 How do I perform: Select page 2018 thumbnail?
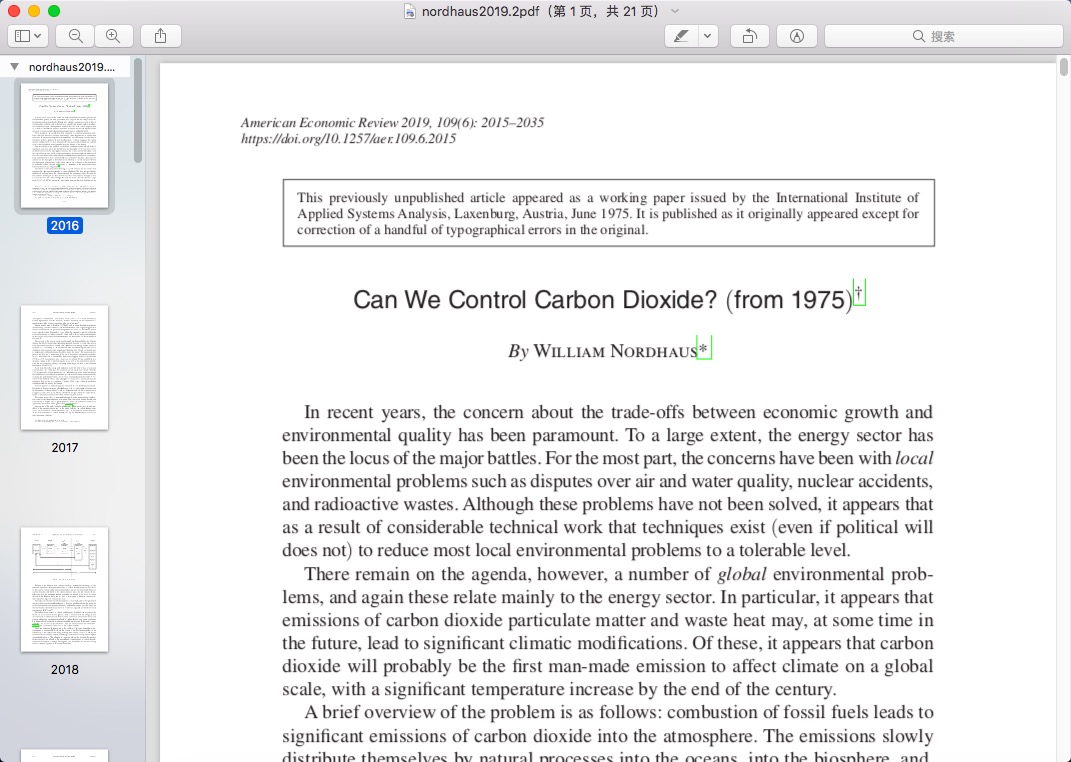64,589
